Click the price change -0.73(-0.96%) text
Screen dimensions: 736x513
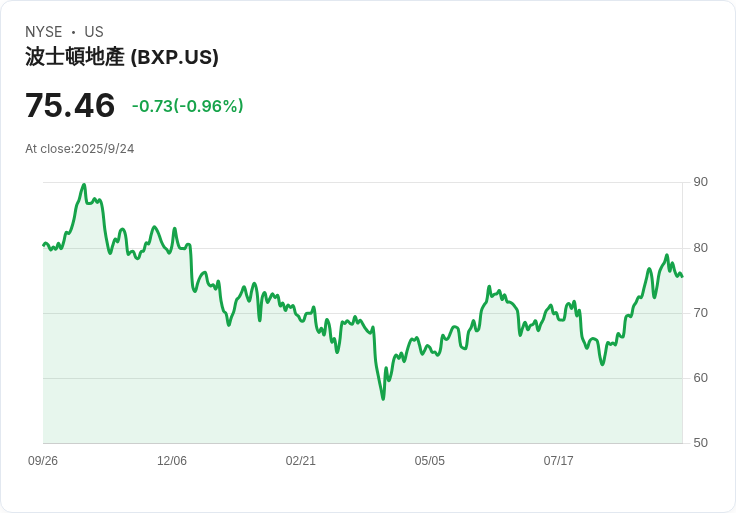188,106
